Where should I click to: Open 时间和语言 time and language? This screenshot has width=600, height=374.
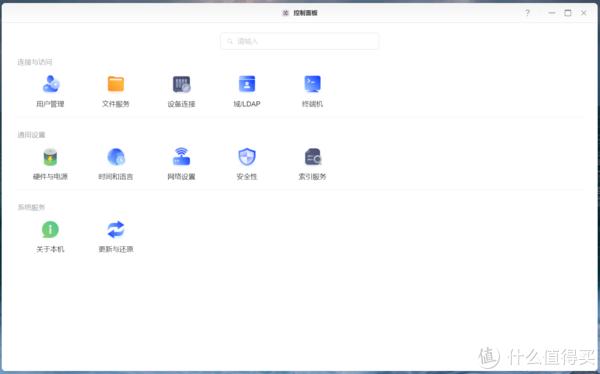tap(116, 164)
